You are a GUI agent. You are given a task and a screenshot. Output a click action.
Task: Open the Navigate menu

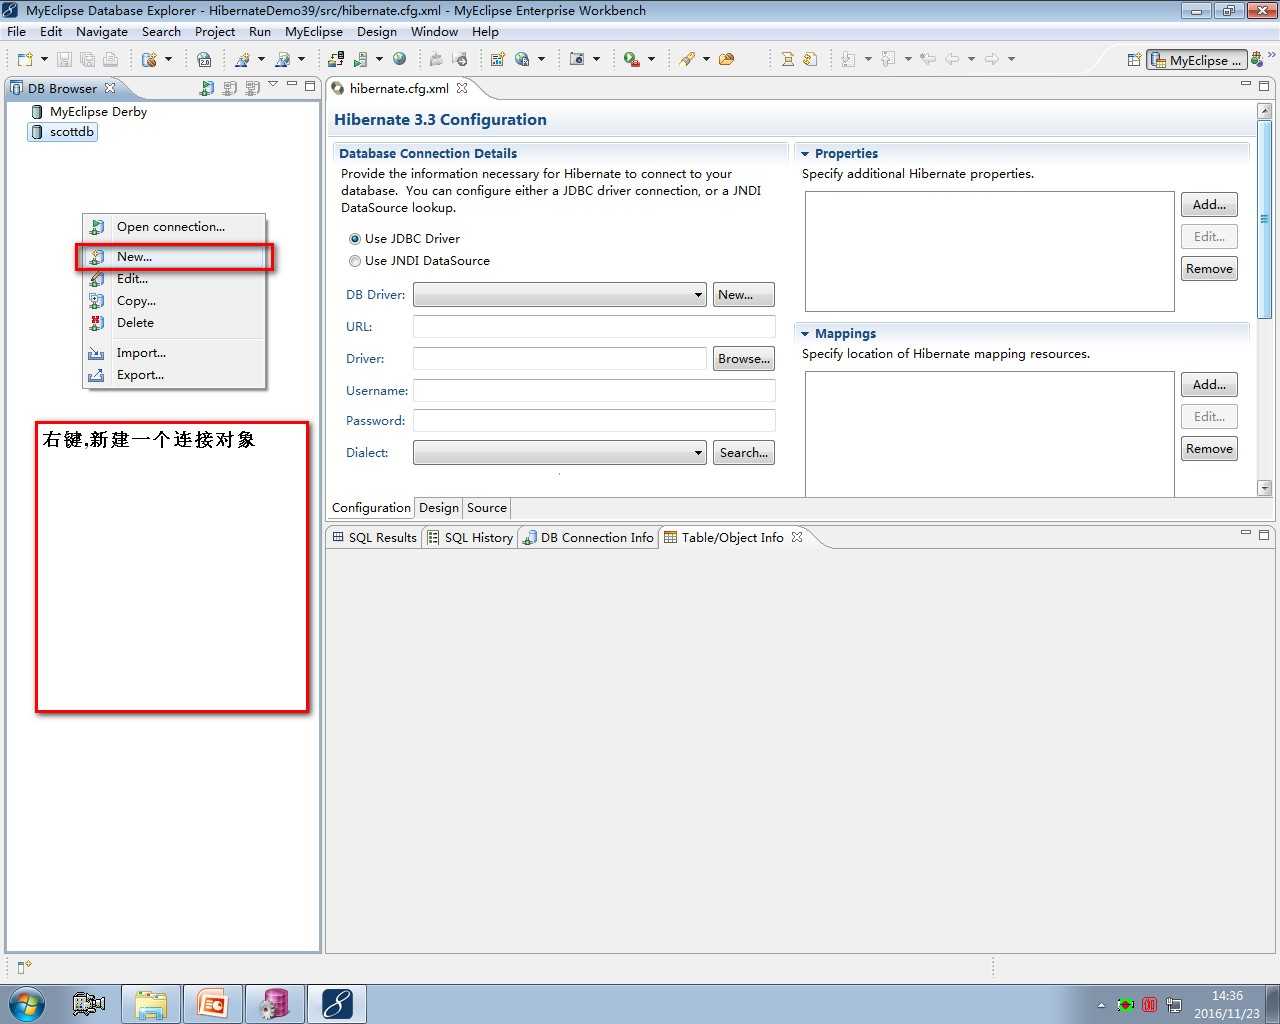coord(102,32)
